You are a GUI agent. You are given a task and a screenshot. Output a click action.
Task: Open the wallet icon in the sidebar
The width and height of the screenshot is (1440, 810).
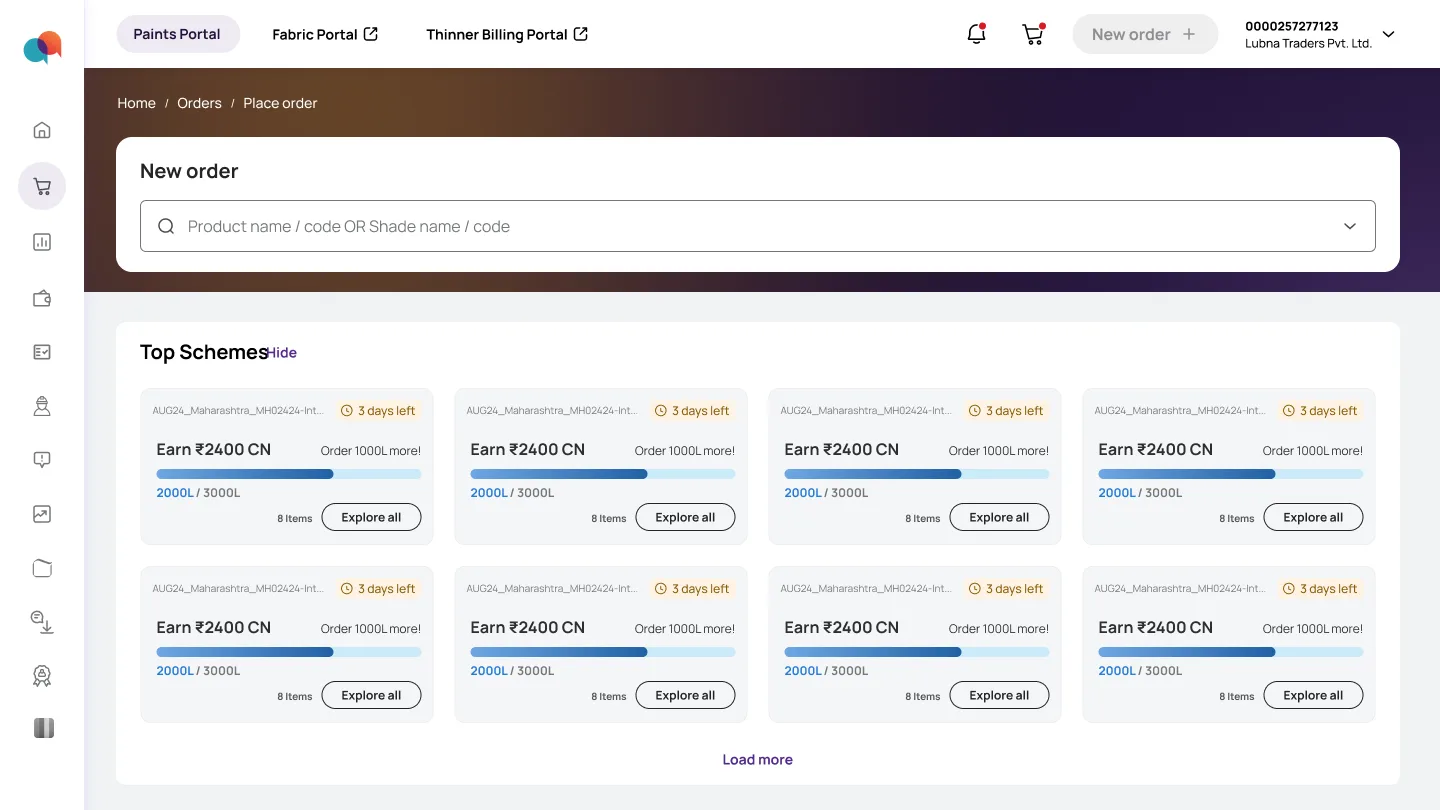[x=42, y=298]
